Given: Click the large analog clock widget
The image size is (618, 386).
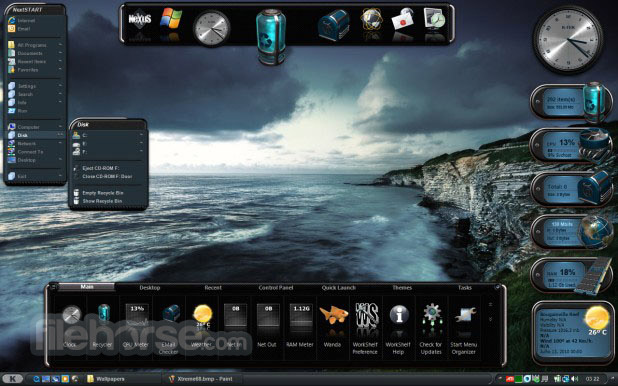Looking at the screenshot, I should (x=568, y=40).
